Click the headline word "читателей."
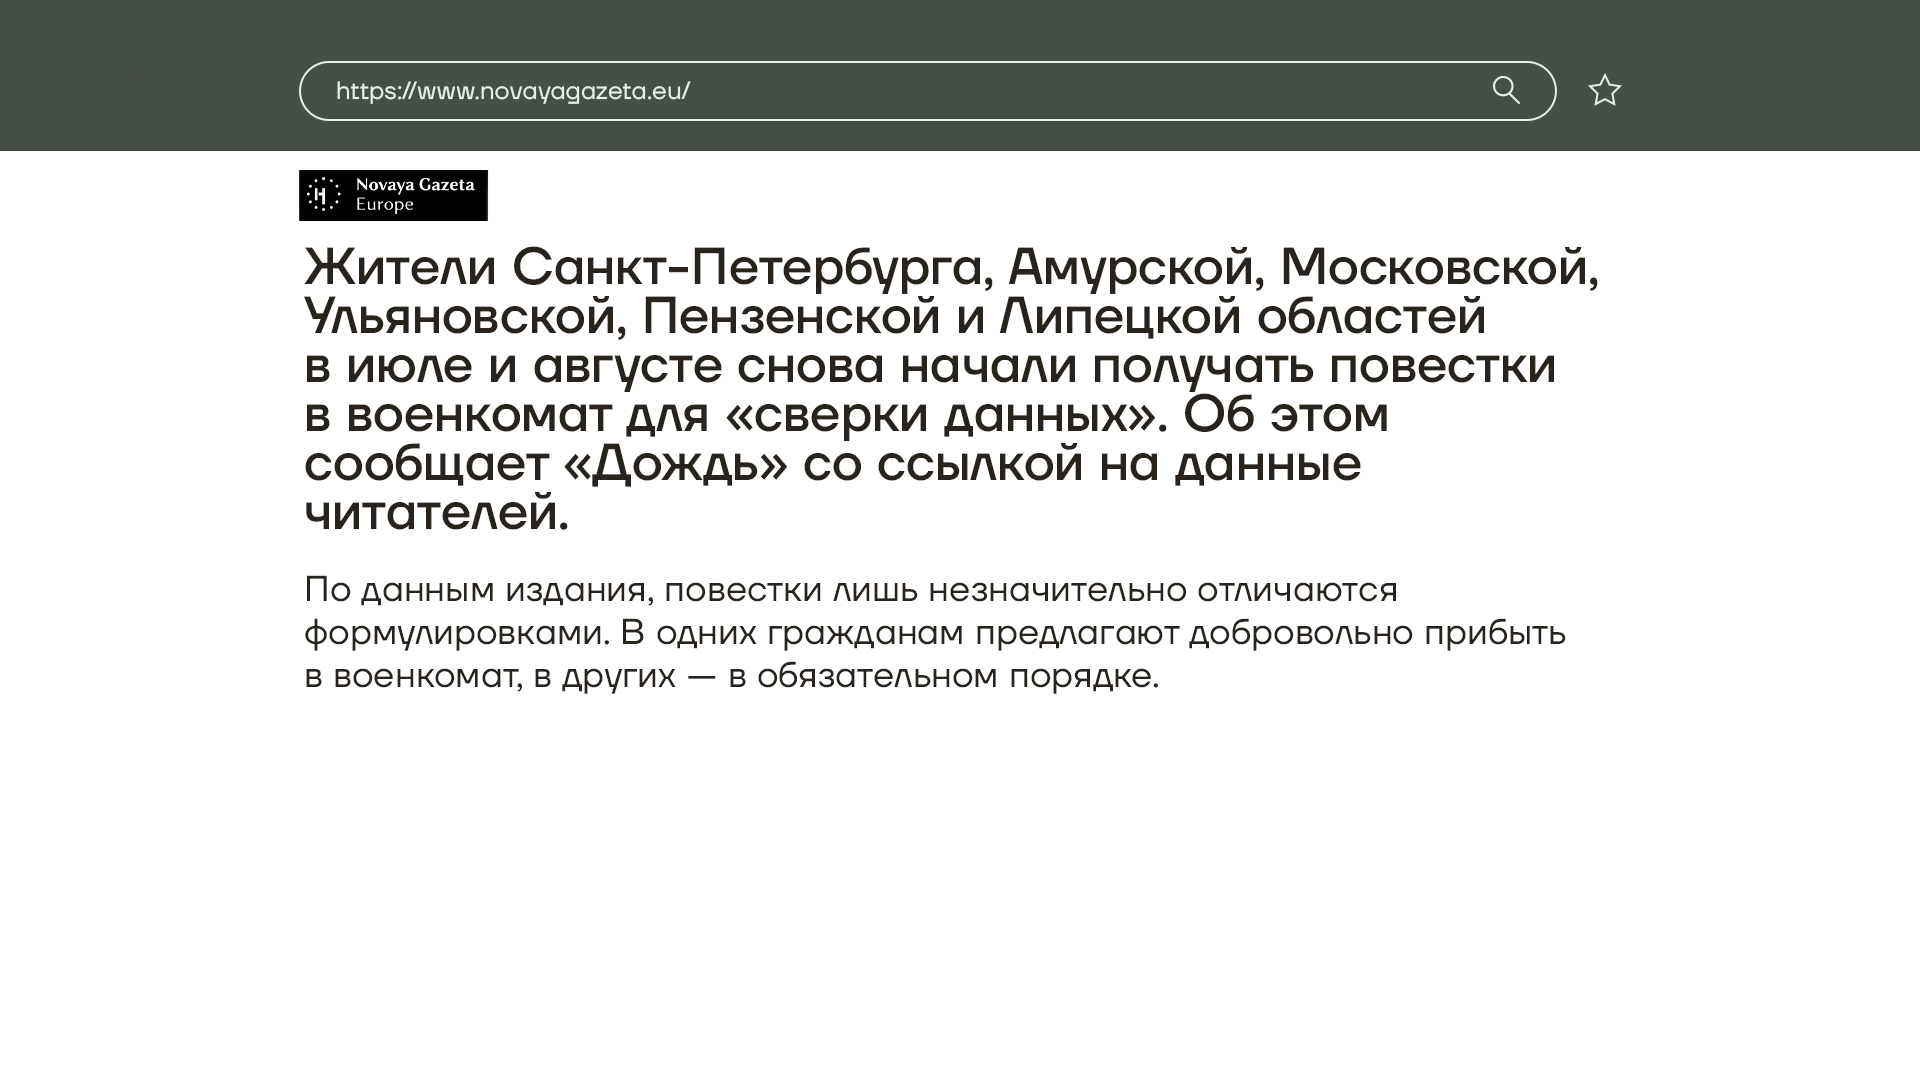 (436, 513)
